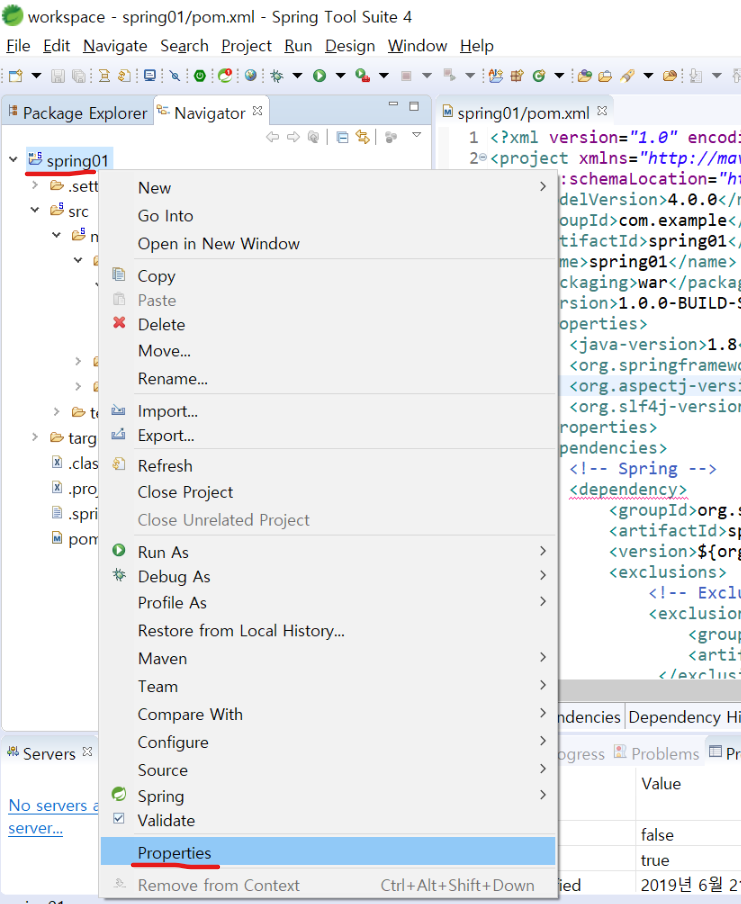Open the Design menu
The width and height of the screenshot is (741, 904).
(349, 46)
